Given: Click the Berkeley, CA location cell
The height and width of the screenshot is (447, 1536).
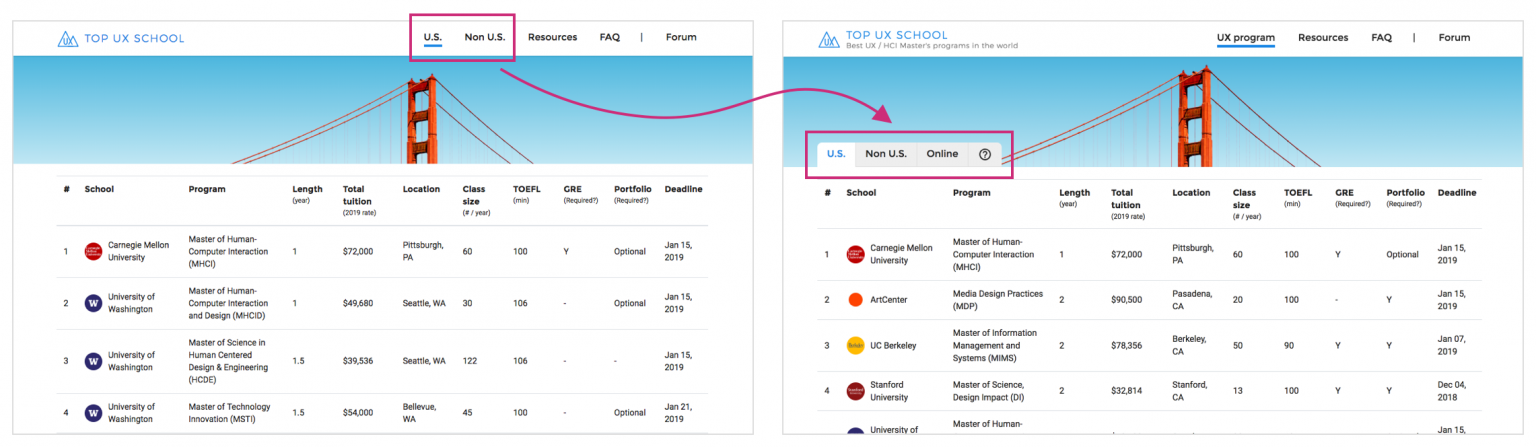Looking at the screenshot, I should (1190, 345).
